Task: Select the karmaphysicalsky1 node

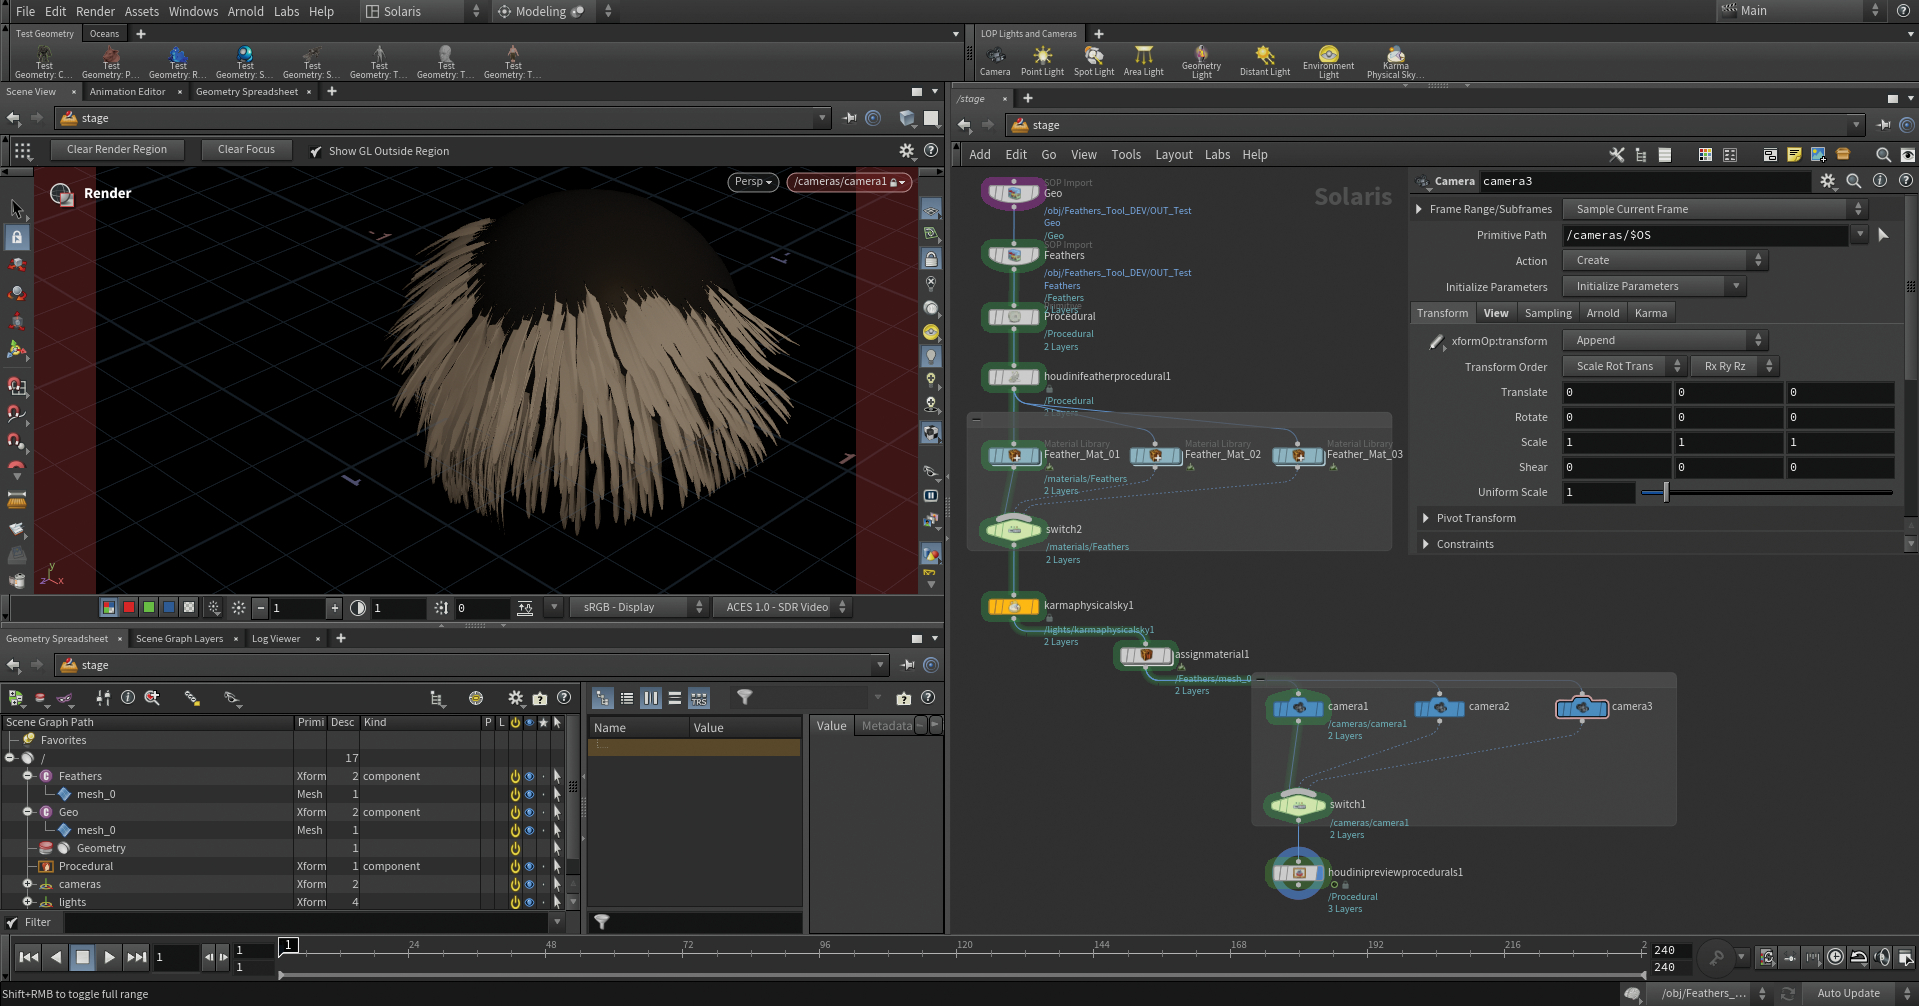Action: (x=1013, y=606)
